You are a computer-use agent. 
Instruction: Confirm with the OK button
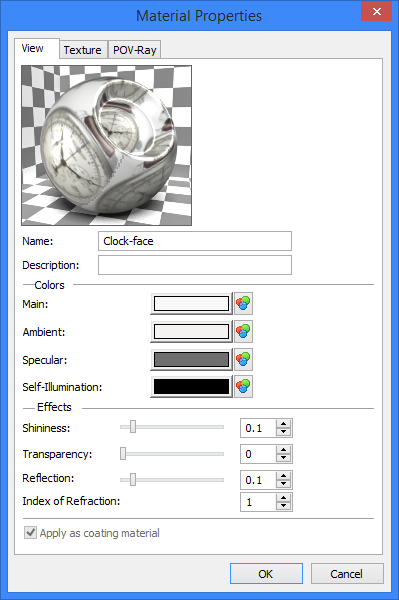(x=266, y=573)
